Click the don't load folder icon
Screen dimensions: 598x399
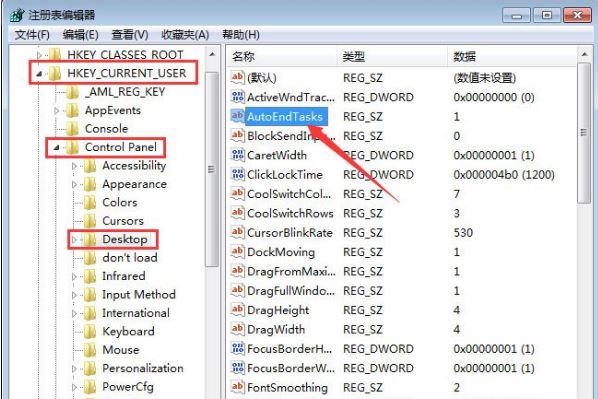[90, 257]
